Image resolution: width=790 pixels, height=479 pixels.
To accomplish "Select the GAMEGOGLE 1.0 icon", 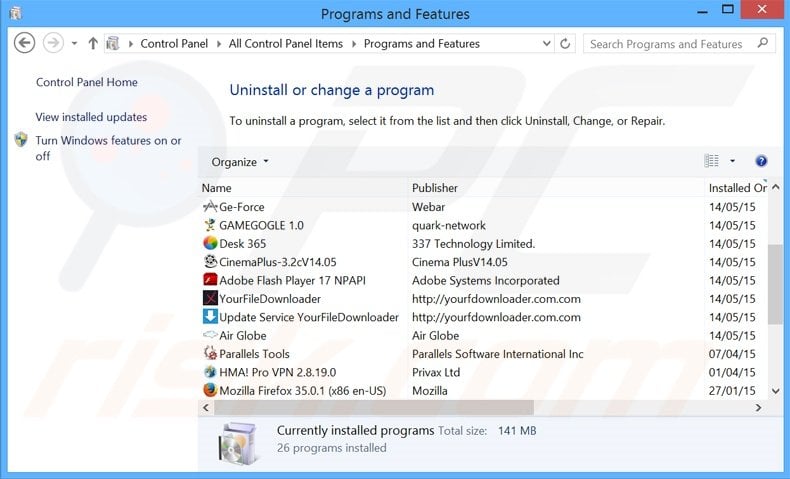I will tap(210, 225).
